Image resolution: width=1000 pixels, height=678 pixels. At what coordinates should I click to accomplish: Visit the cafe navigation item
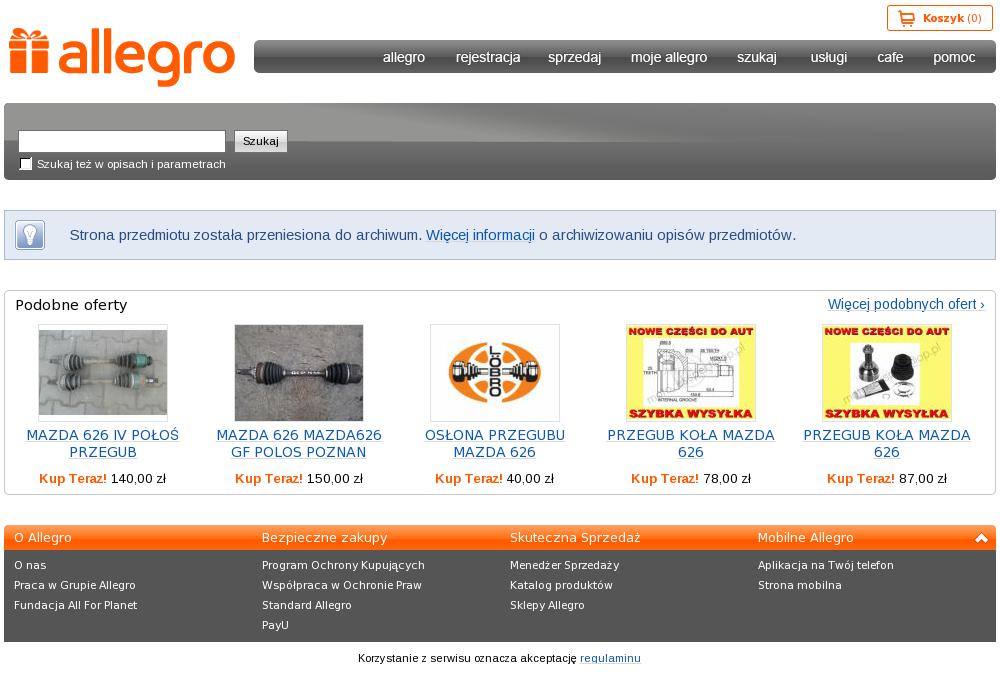click(890, 57)
